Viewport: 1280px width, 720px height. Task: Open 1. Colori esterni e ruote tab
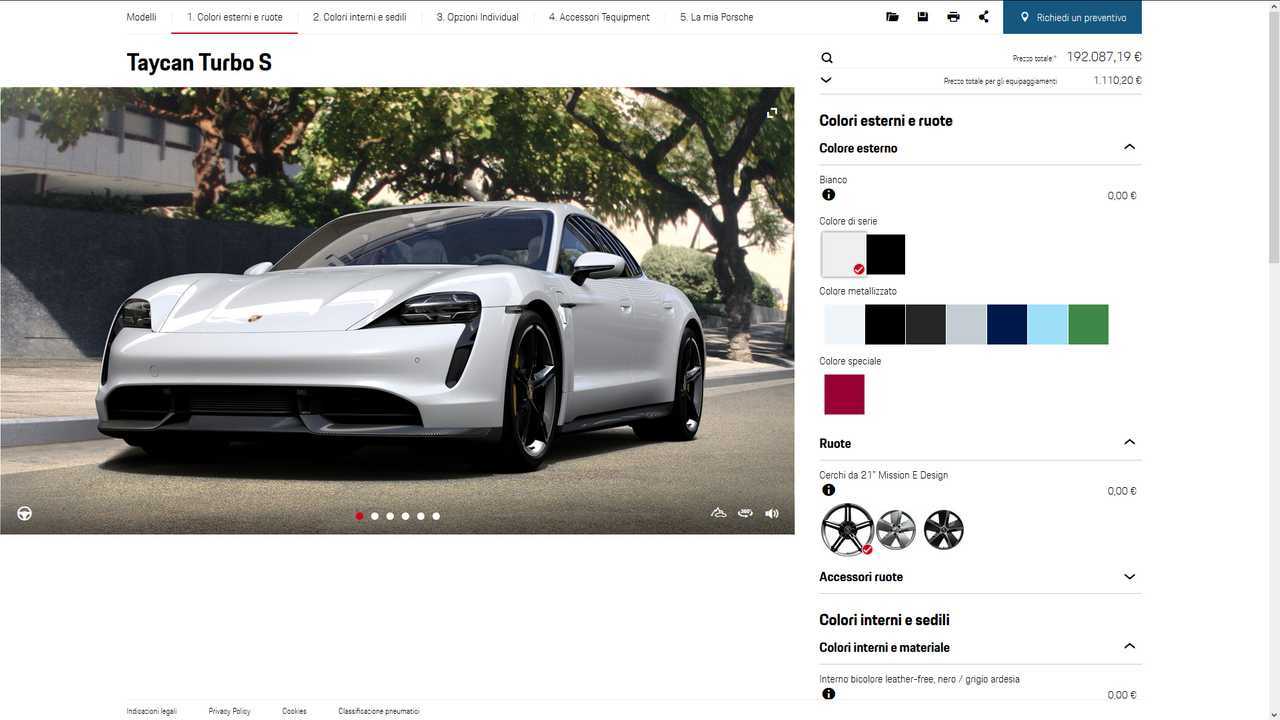coord(235,17)
